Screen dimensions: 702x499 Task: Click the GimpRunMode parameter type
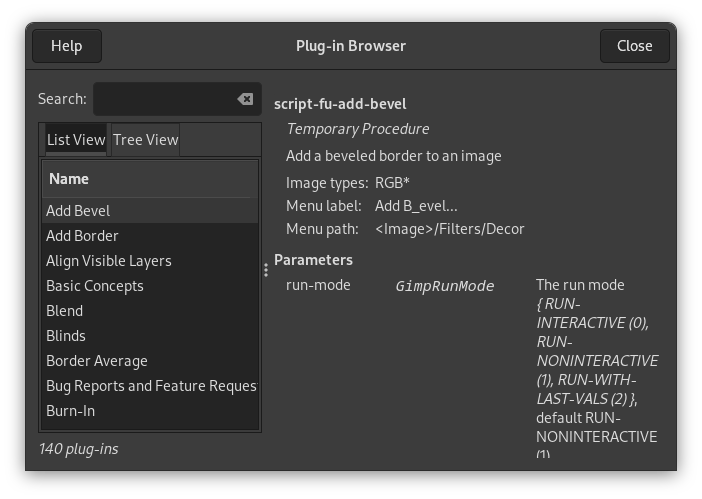point(445,286)
